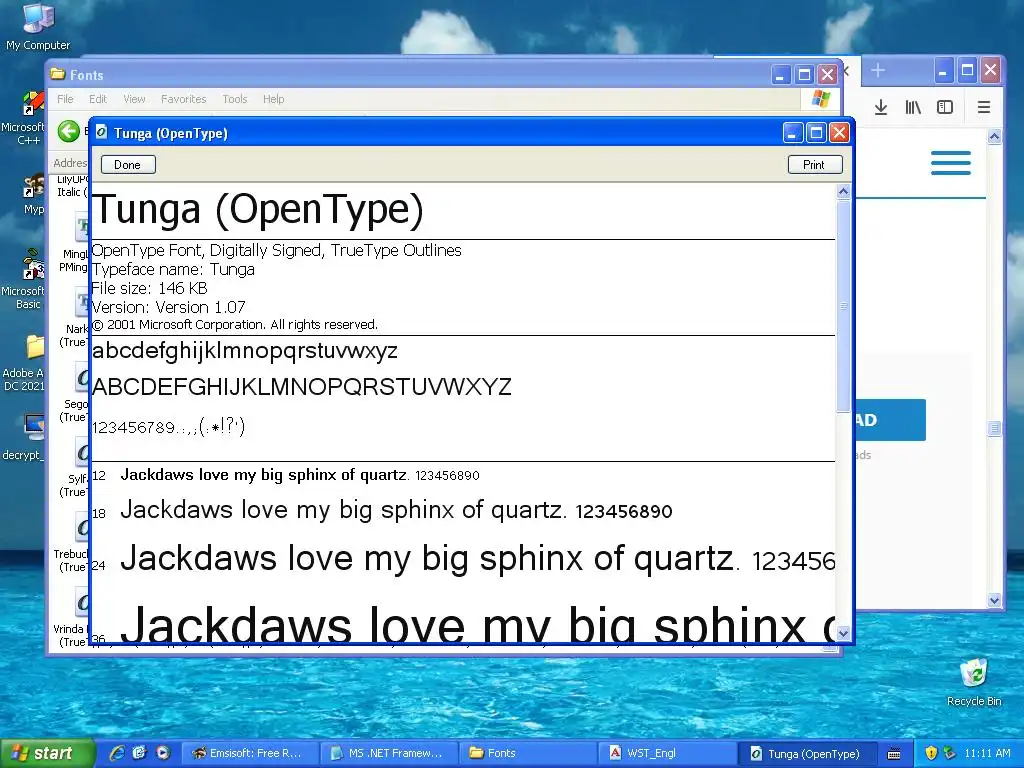This screenshot has width=1024, height=768.
Task: Click the browser library icon
Action: pos(913,107)
